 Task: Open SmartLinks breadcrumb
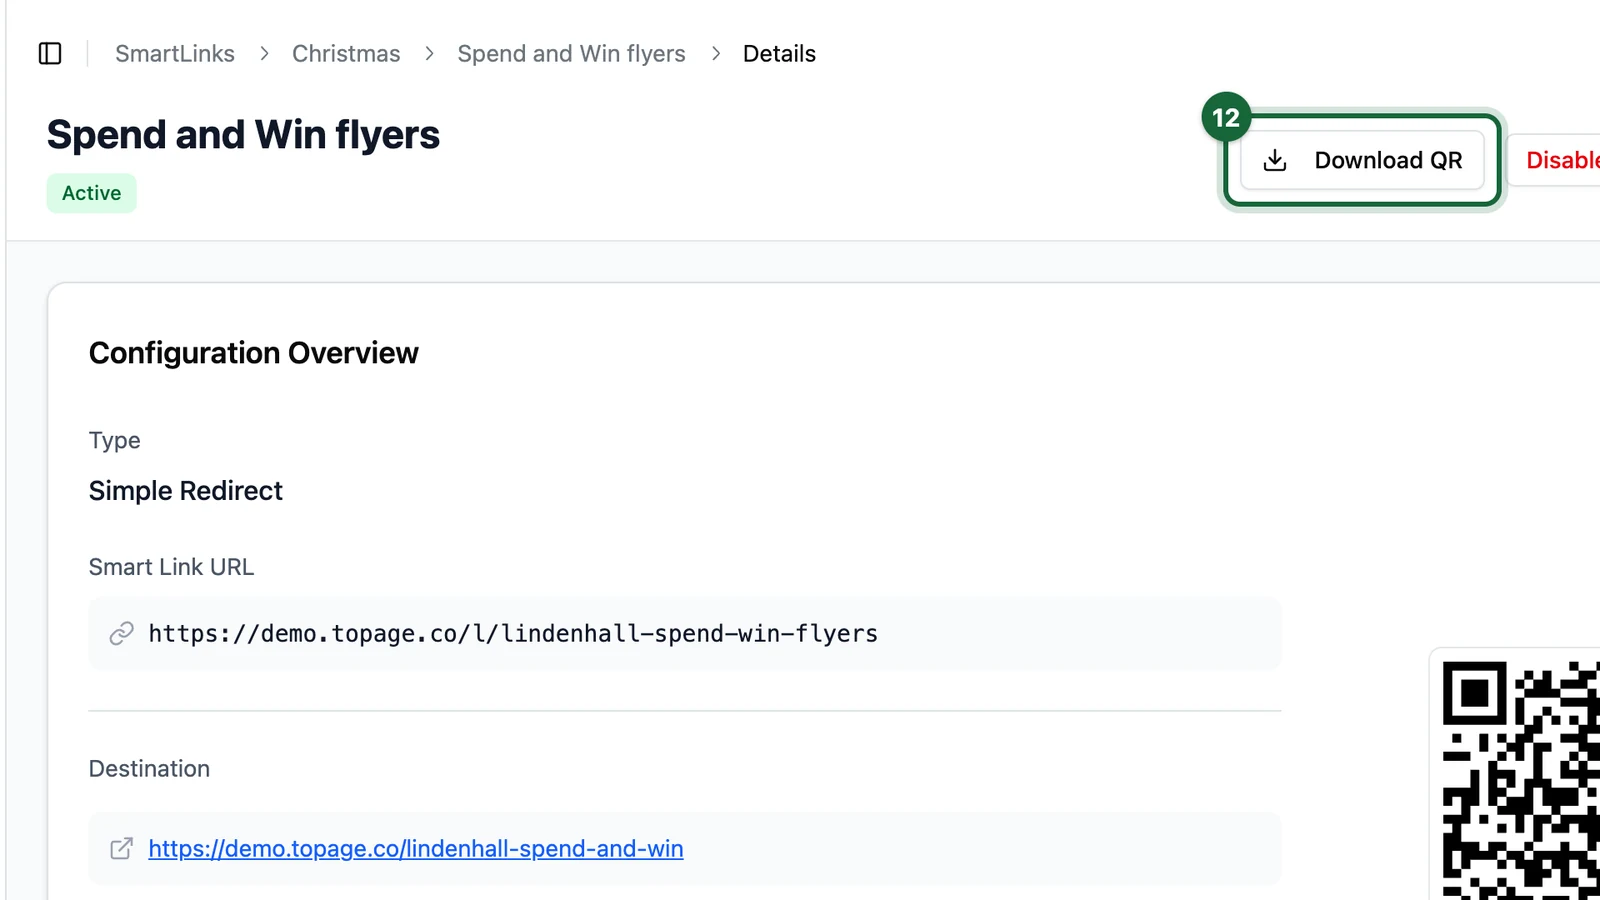click(x=175, y=54)
